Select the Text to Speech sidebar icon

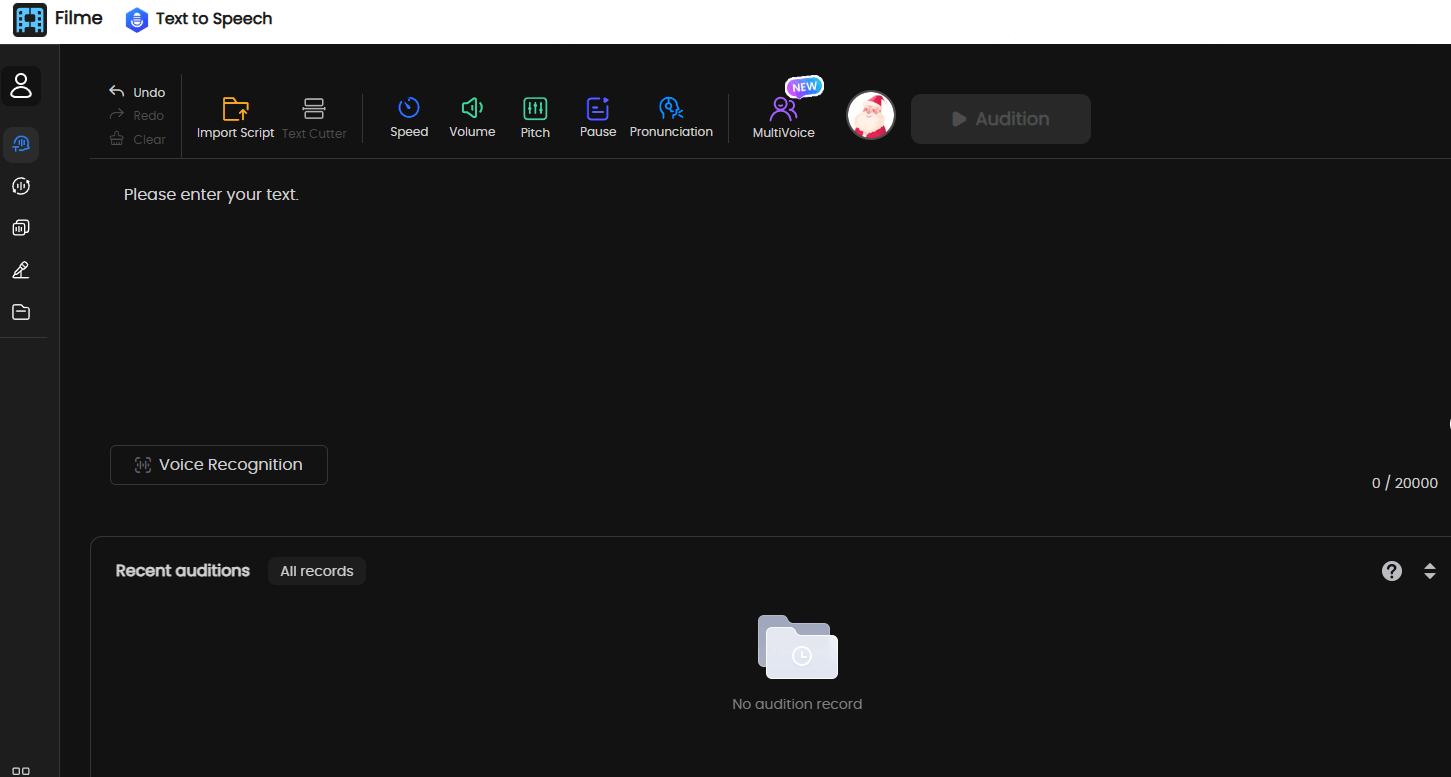click(21, 145)
